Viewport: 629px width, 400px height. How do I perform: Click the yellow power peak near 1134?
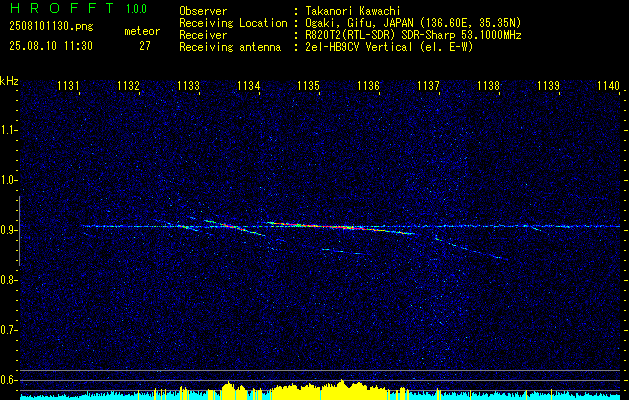228,389
